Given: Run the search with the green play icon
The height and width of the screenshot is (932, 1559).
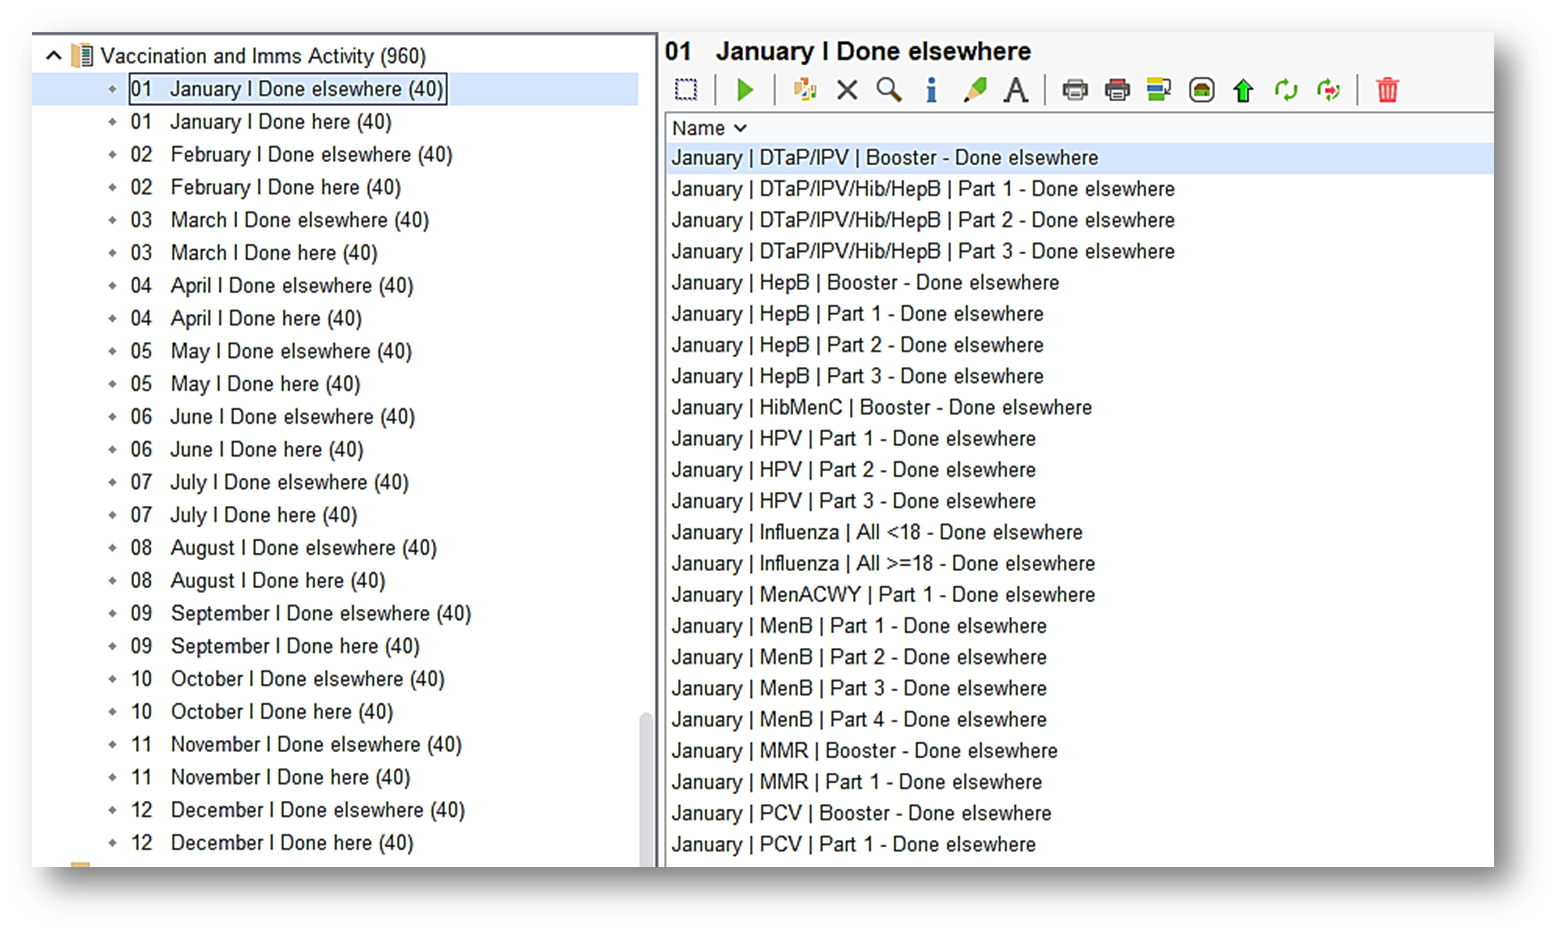Looking at the screenshot, I should click(x=745, y=90).
